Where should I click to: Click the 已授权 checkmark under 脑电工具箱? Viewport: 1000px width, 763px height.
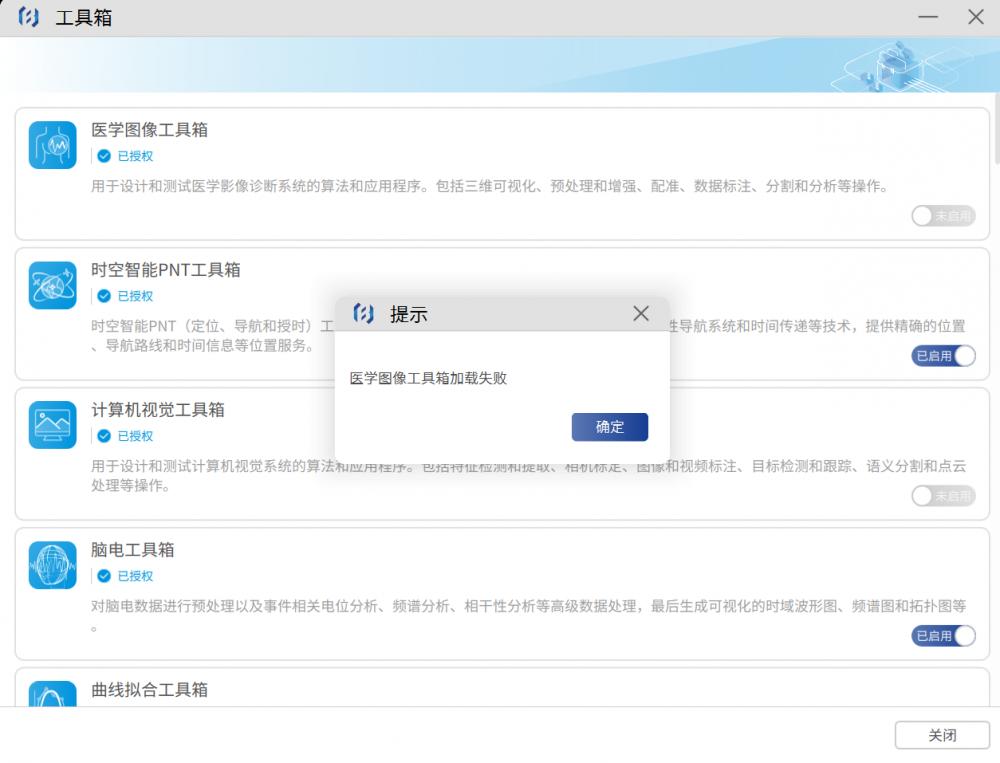pos(103,576)
